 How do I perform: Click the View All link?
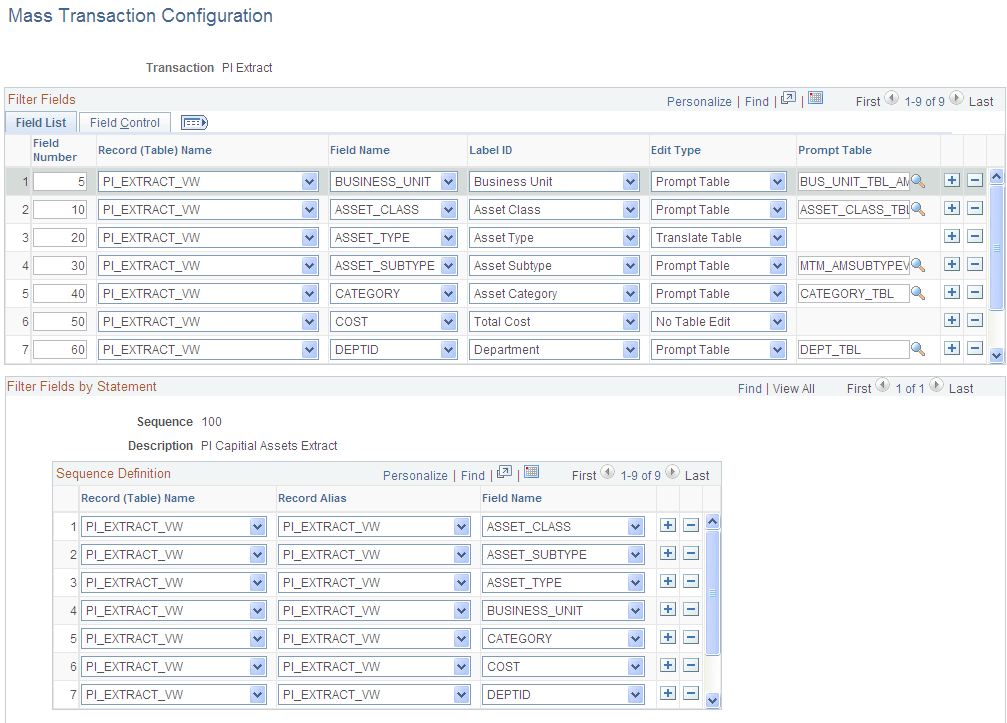[793, 387]
